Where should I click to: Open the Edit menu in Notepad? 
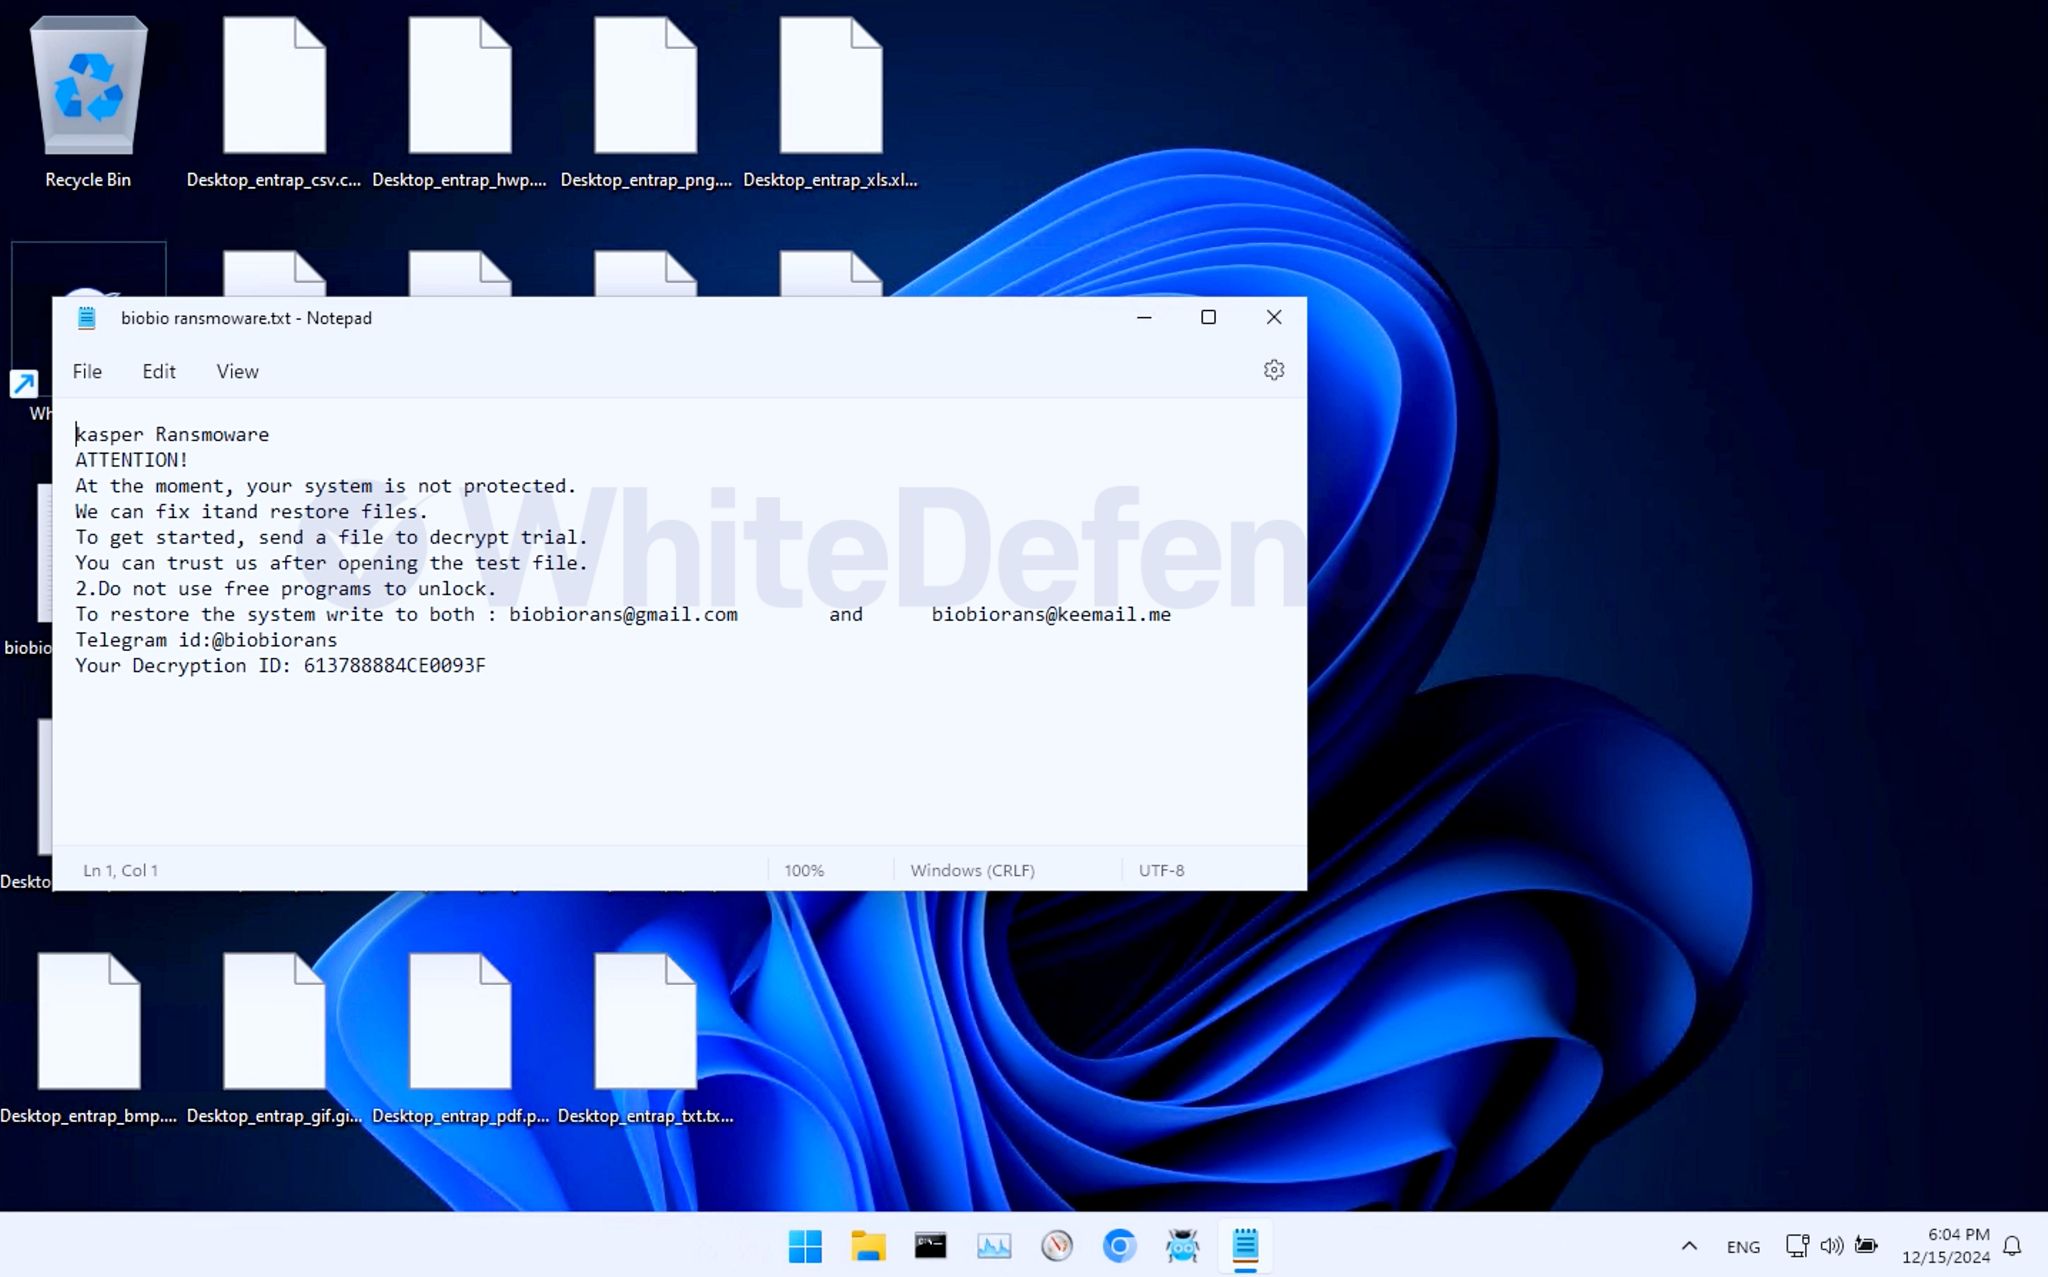click(x=159, y=371)
